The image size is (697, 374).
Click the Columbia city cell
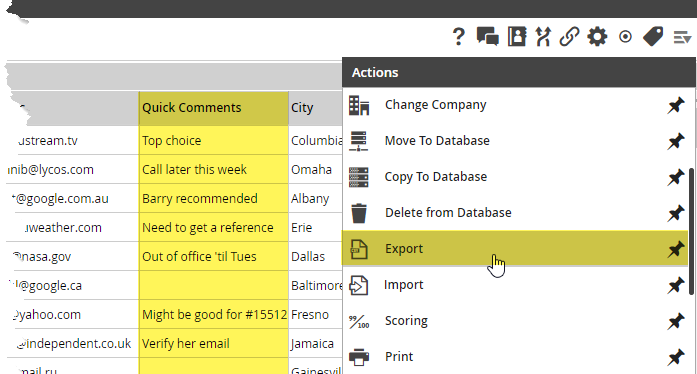(316, 141)
